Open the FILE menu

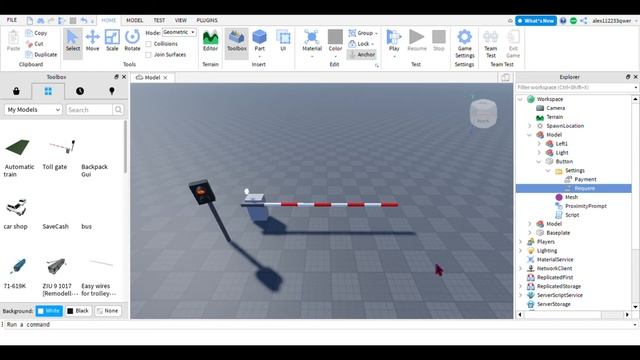click(x=12, y=20)
